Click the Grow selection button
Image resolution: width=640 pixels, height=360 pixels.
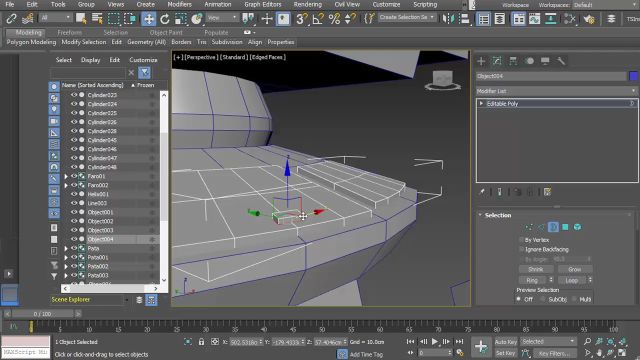pyautogui.click(x=575, y=269)
